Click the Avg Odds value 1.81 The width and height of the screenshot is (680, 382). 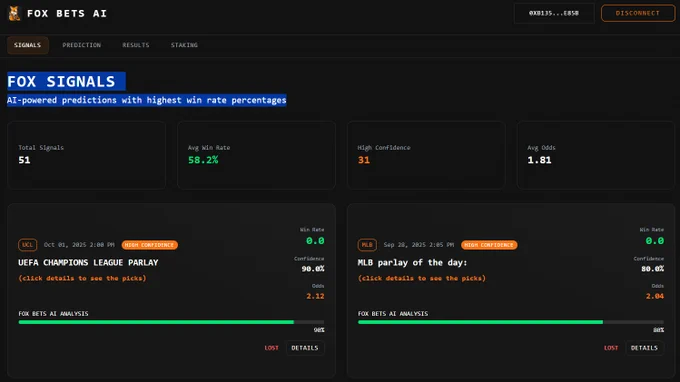(x=539, y=160)
